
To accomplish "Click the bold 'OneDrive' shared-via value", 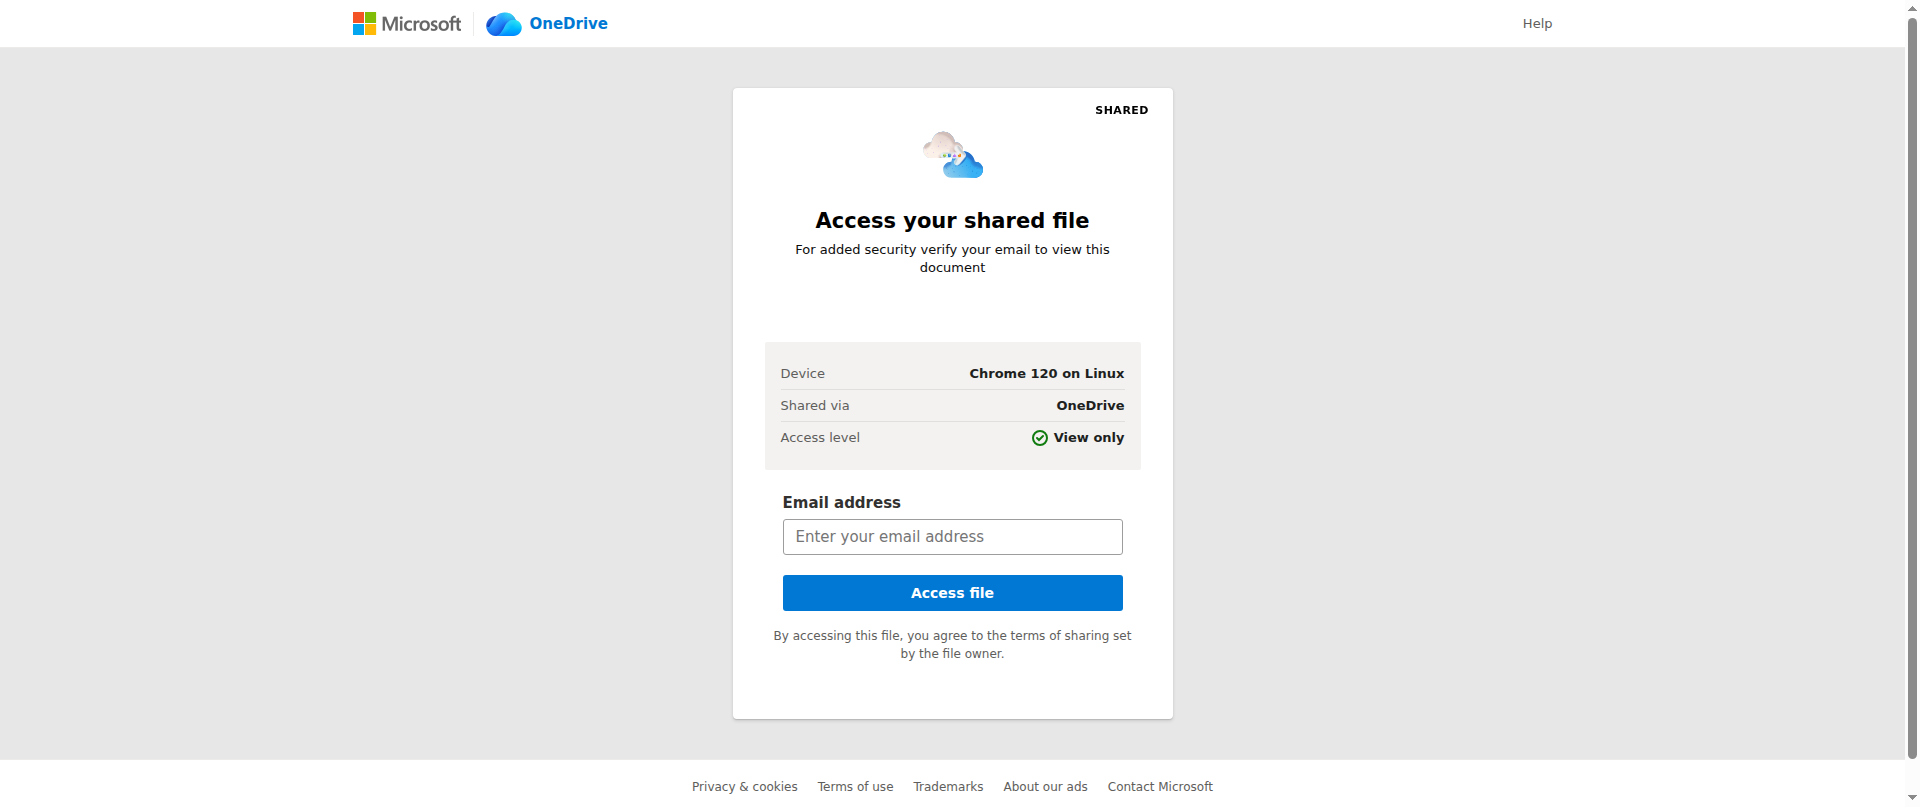I will (1090, 406).
